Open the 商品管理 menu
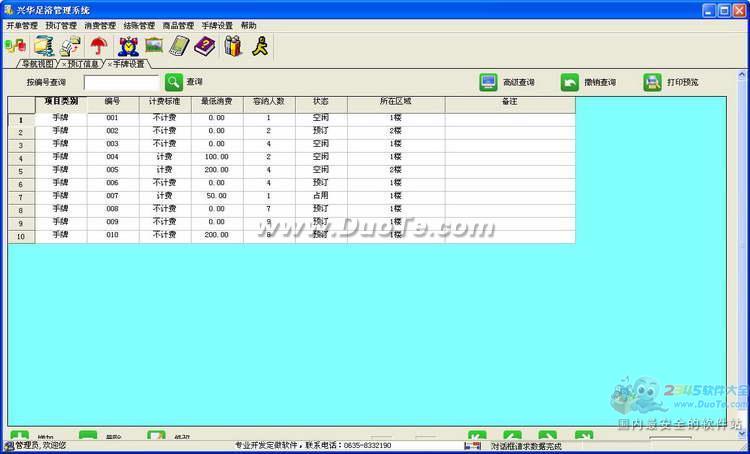 (178, 26)
